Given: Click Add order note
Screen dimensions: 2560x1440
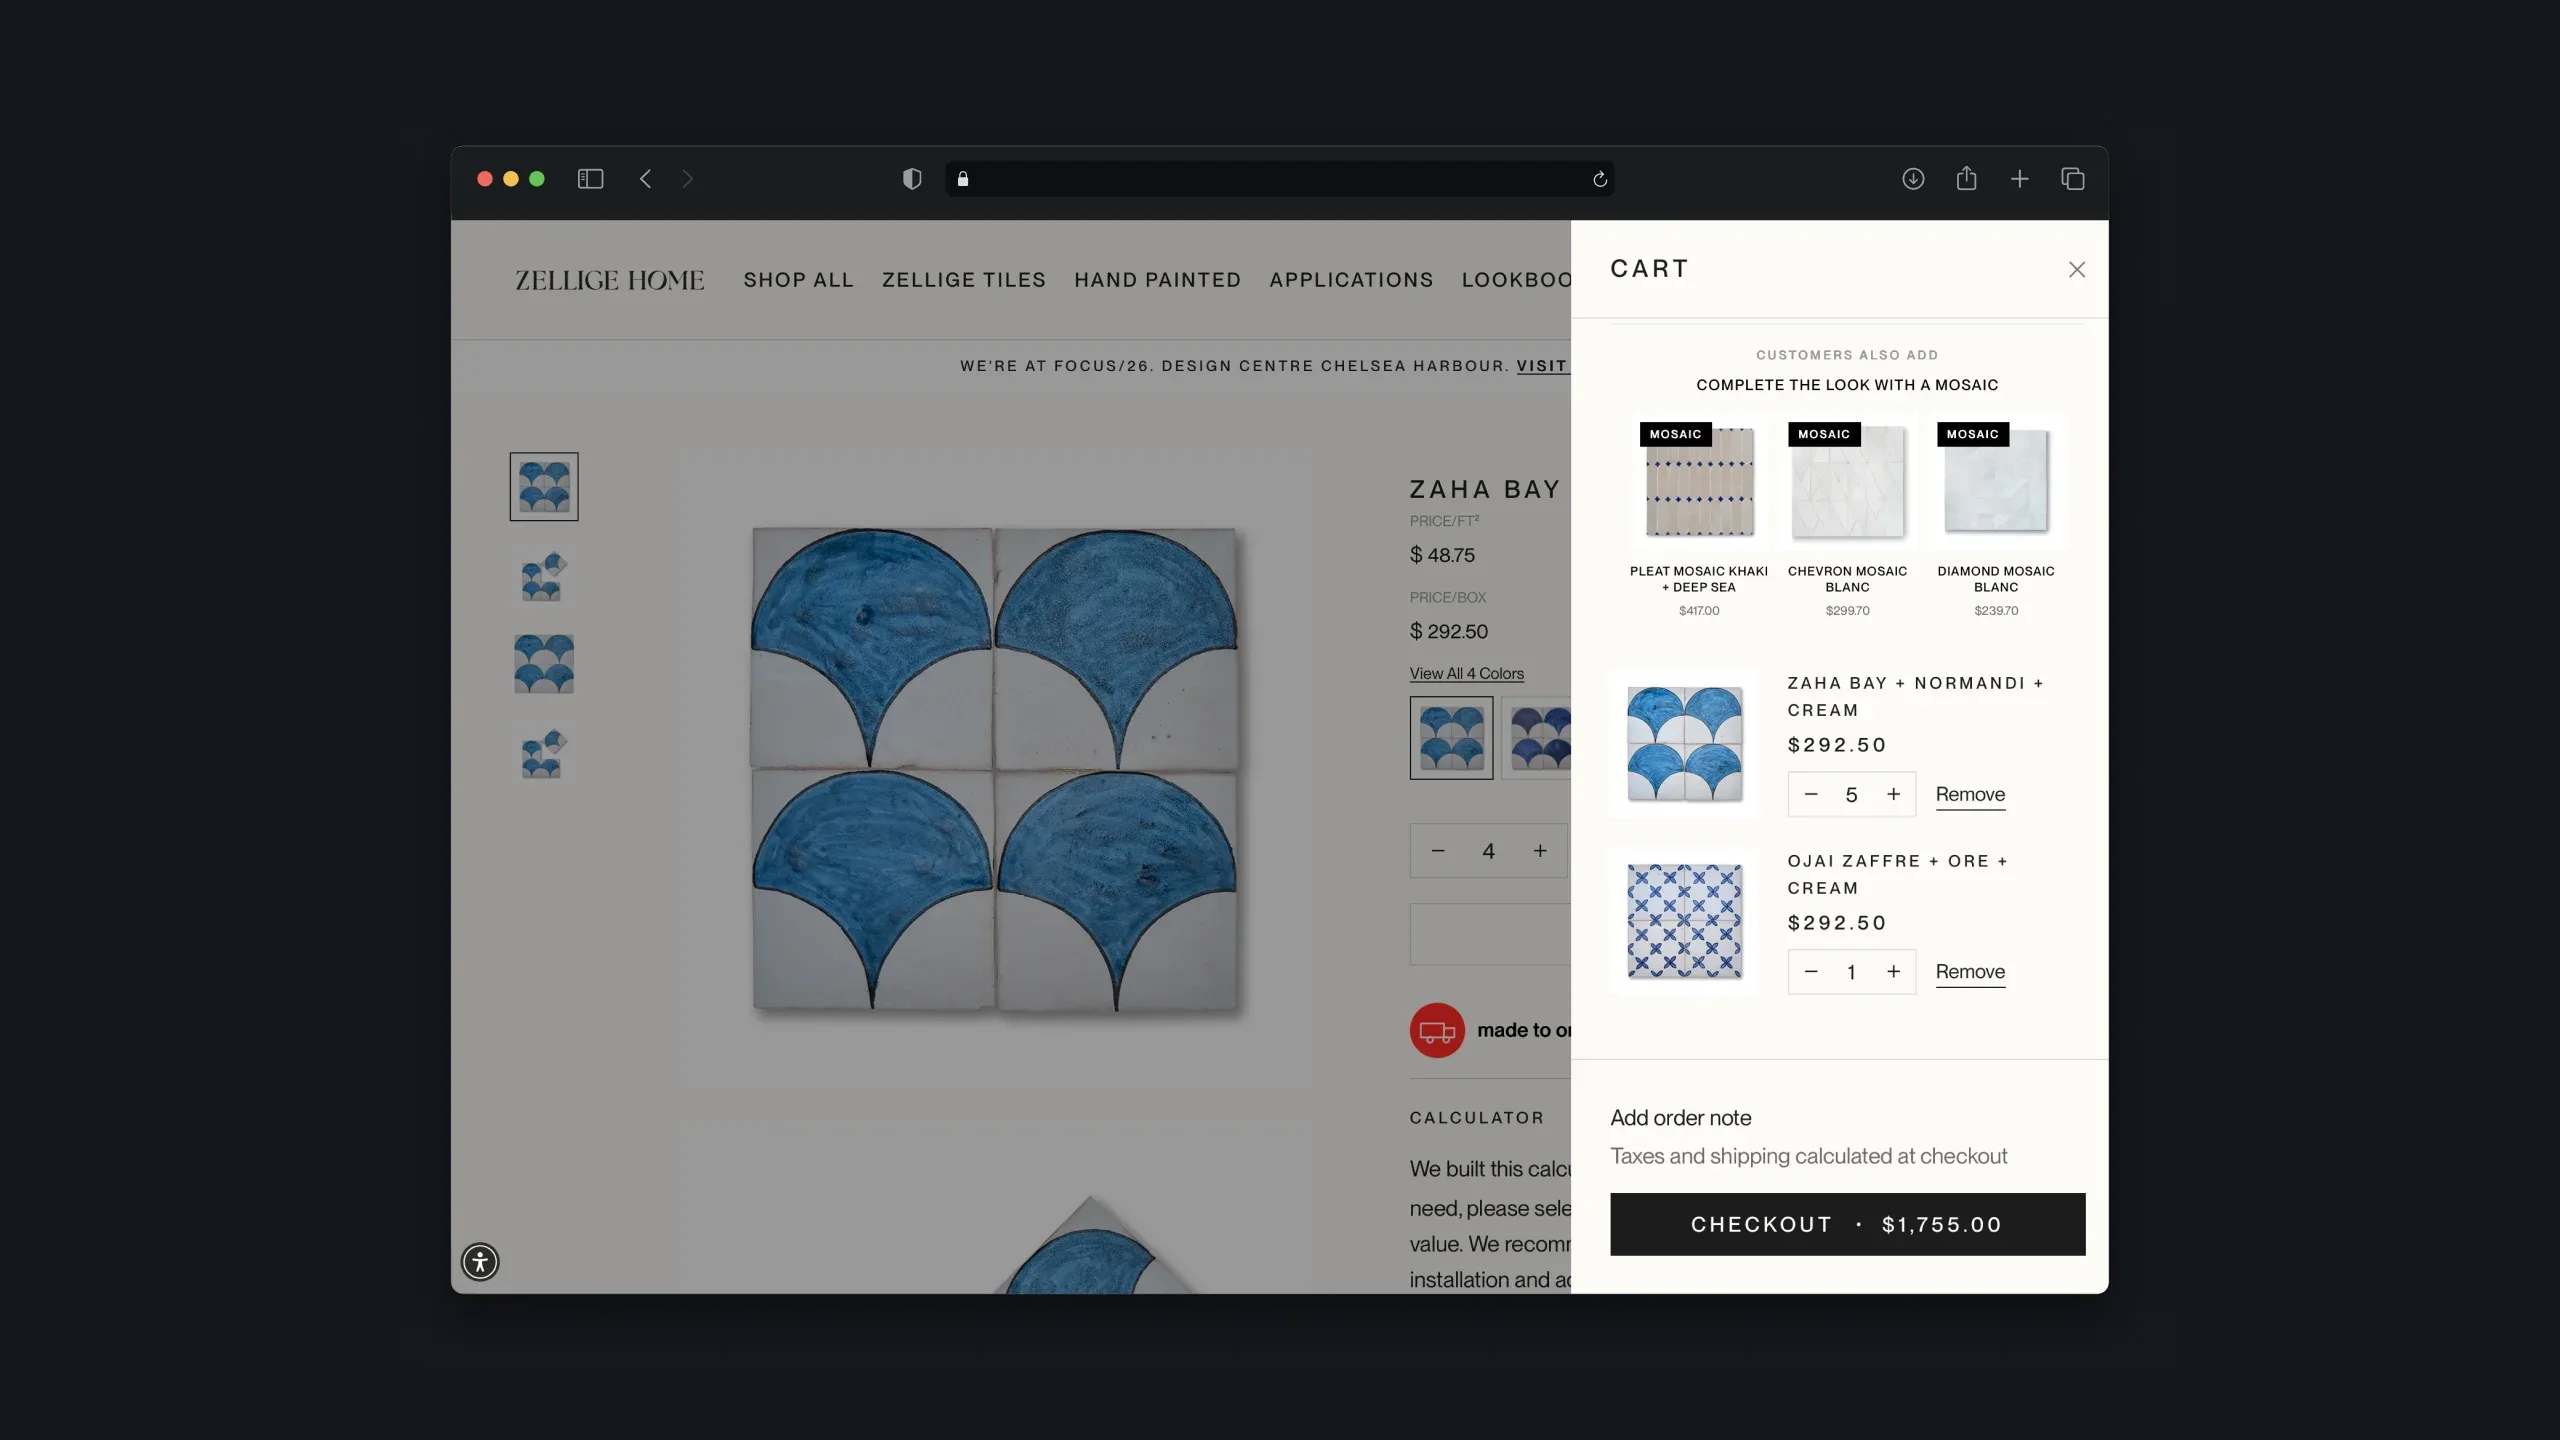Looking at the screenshot, I should click(1680, 1118).
